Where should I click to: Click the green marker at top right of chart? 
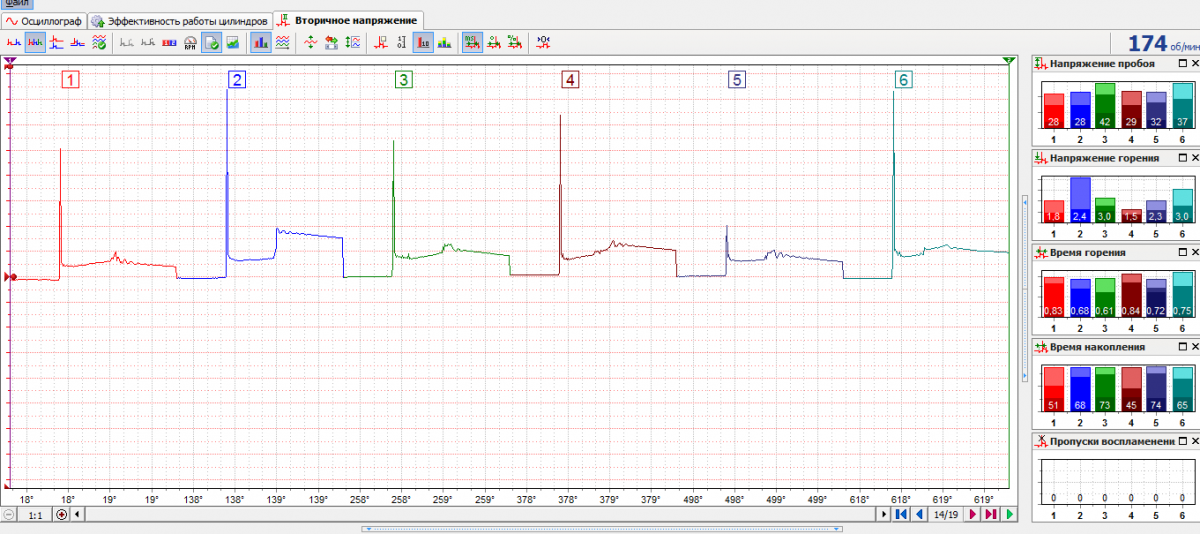[1009, 62]
